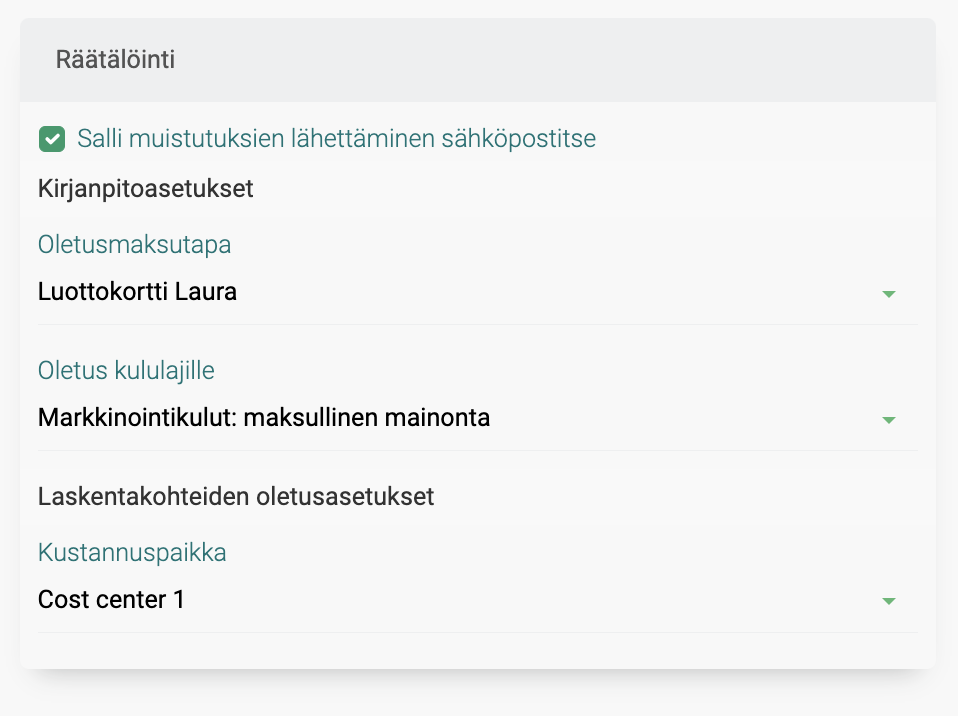Screen dimensions: 958x716
Task: Select the 'Markkinointikulut: maksullinen mainonta' field value
Action: pos(264,418)
